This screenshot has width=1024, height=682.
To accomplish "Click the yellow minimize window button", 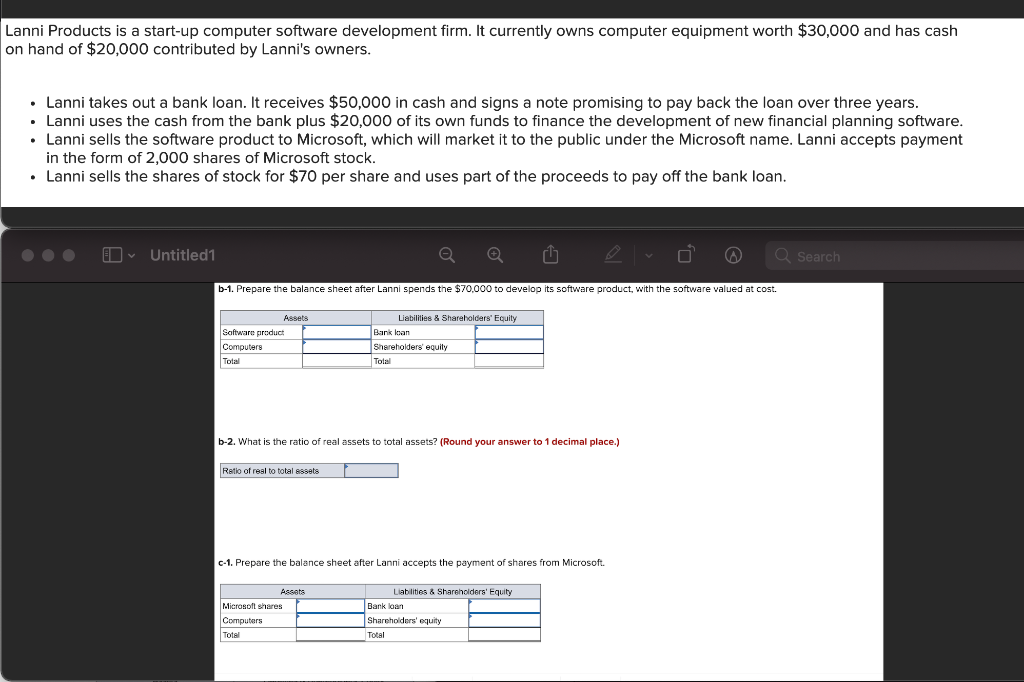I will coord(48,255).
